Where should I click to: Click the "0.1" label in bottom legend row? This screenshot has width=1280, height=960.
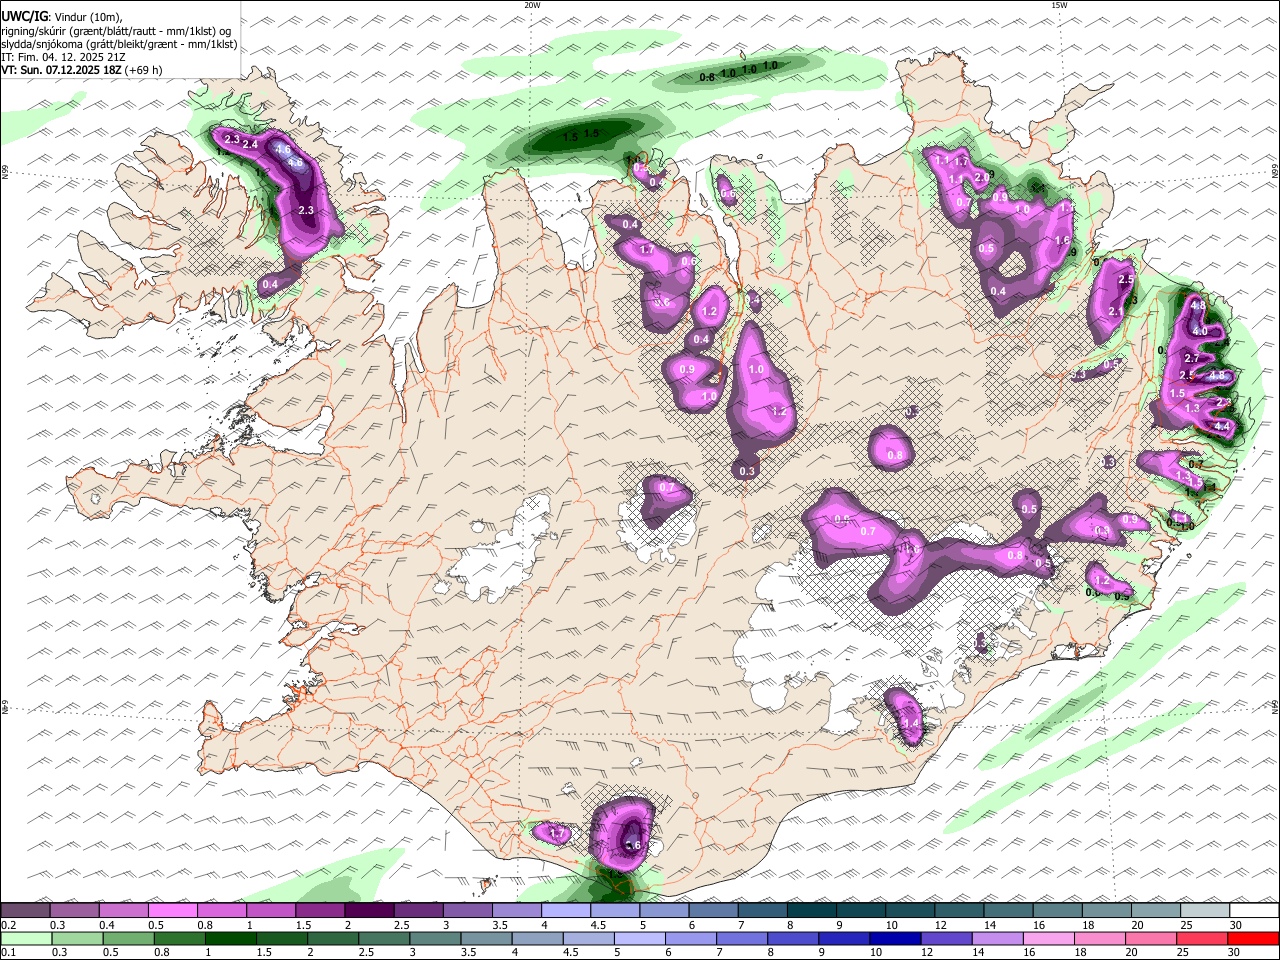7,953
